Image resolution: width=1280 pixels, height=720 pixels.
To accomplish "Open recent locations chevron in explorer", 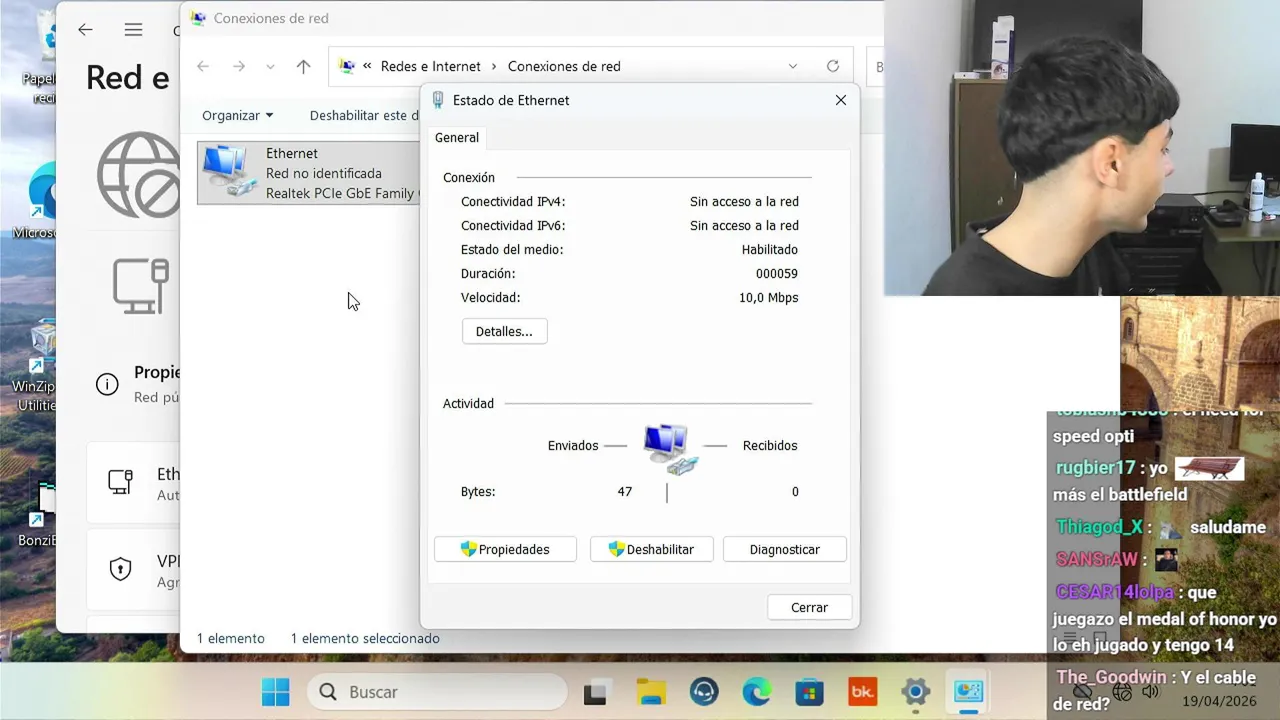I will (270, 66).
